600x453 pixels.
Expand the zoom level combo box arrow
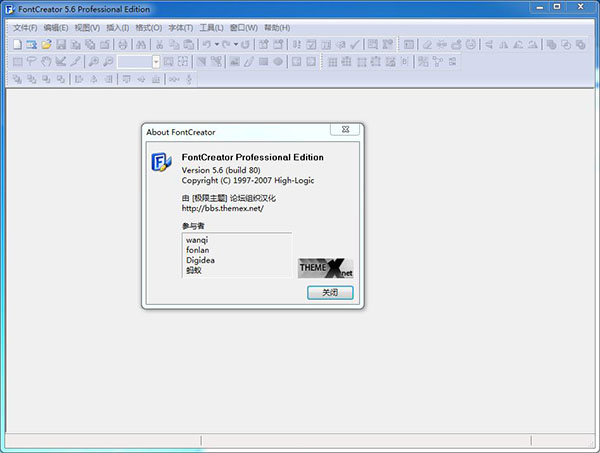tap(156, 62)
